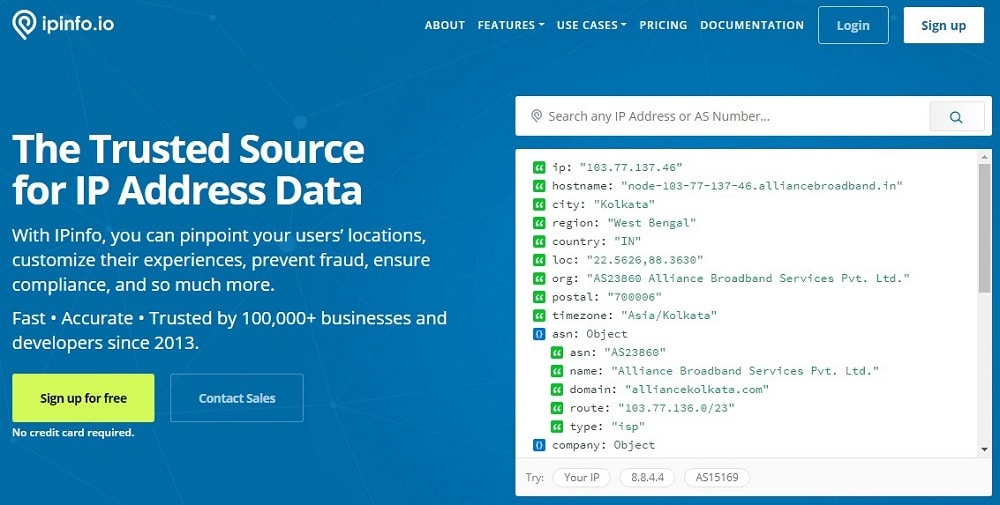Click the hostname value alliancebroadband.in
This screenshot has width=1000, height=505.
pyautogui.click(x=762, y=186)
